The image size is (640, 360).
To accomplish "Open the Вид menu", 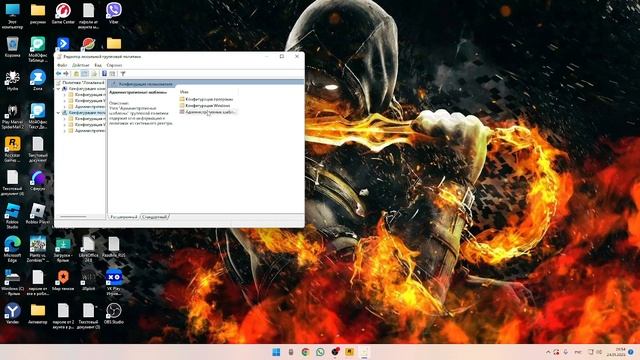I will [x=98, y=65].
